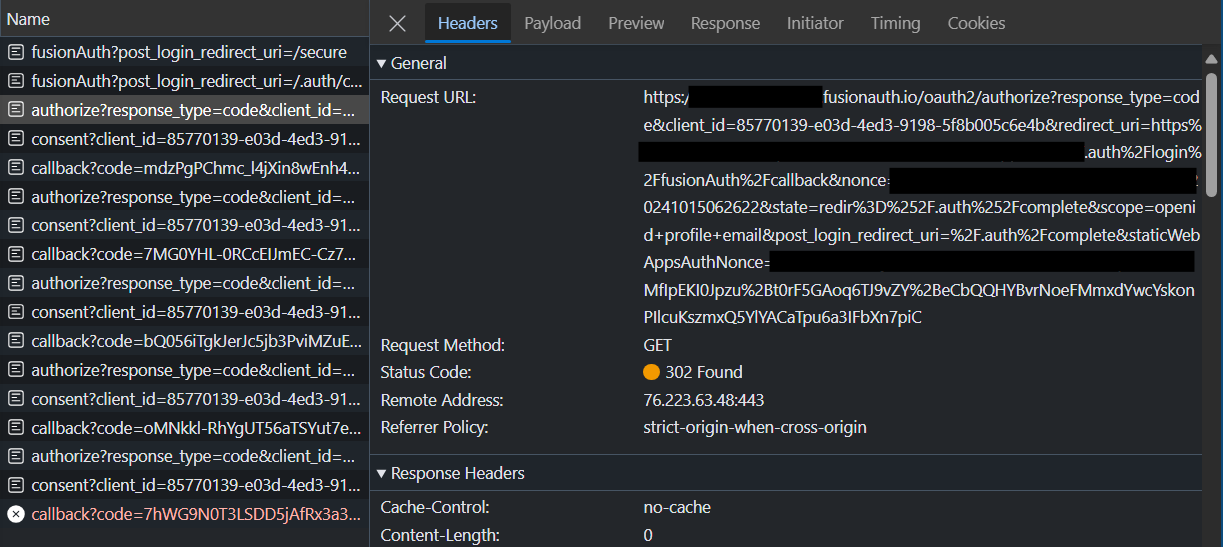Screen dimensions: 1223x547
Task: Click document icon of fusionAuth /.auth/c request
Action: pyautogui.click(x=16, y=81)
